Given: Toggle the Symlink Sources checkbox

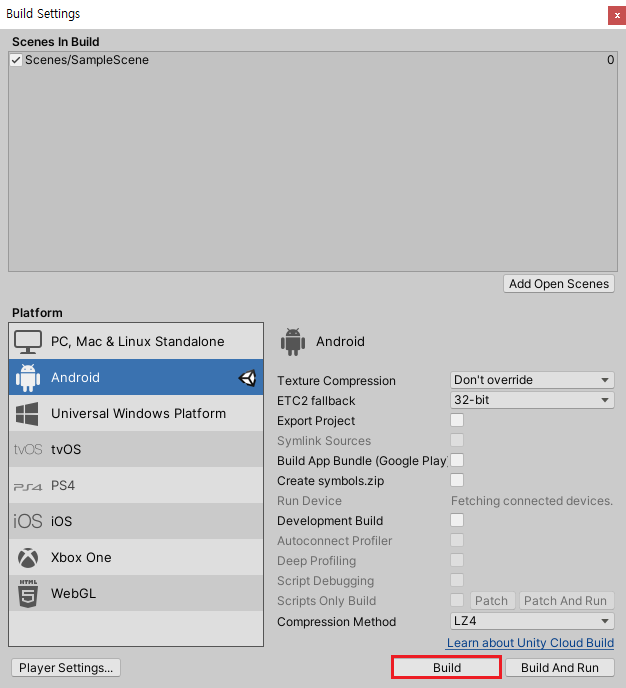Looking at the screenshot, I should [x=457, y=440].
